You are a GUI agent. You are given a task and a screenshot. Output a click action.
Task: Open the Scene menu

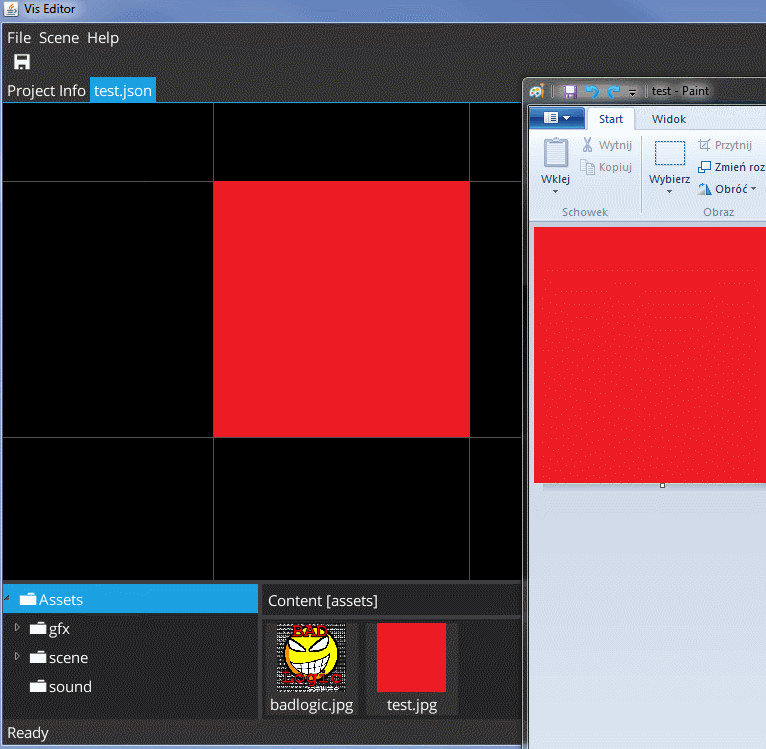pyautogui.click(x=59, y=38)
